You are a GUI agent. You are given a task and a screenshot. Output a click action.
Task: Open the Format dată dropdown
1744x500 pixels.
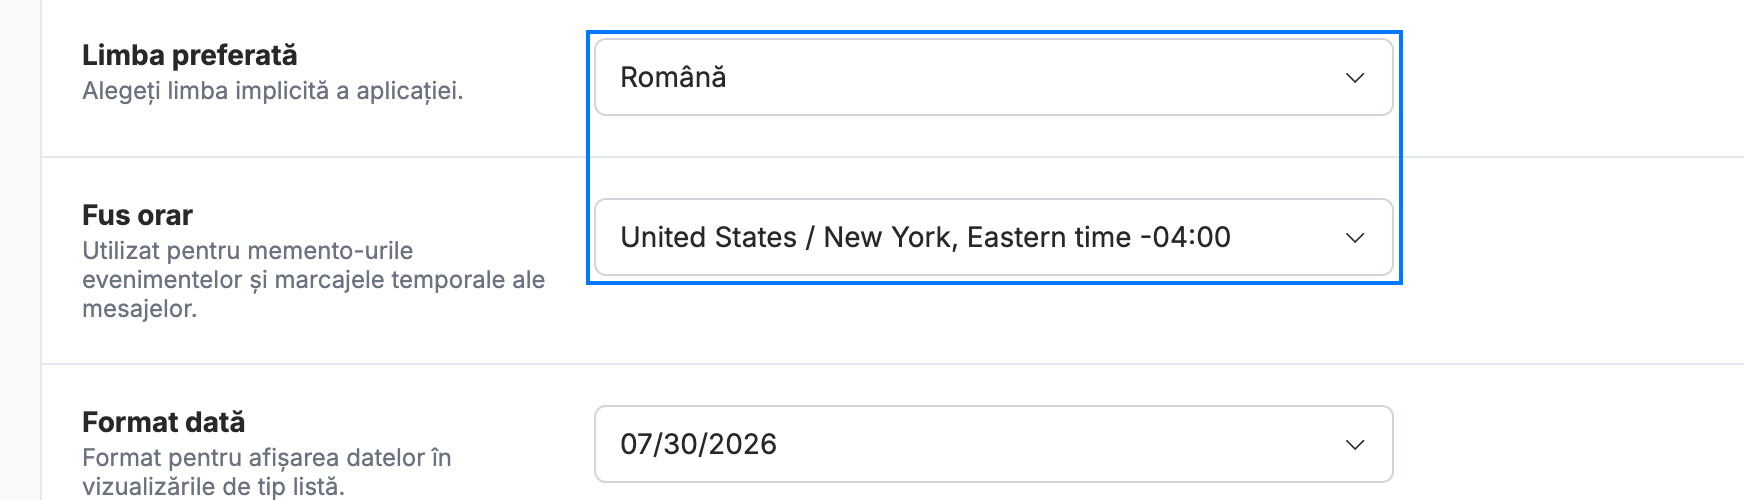pyautogui.click(x=993, y=444)
